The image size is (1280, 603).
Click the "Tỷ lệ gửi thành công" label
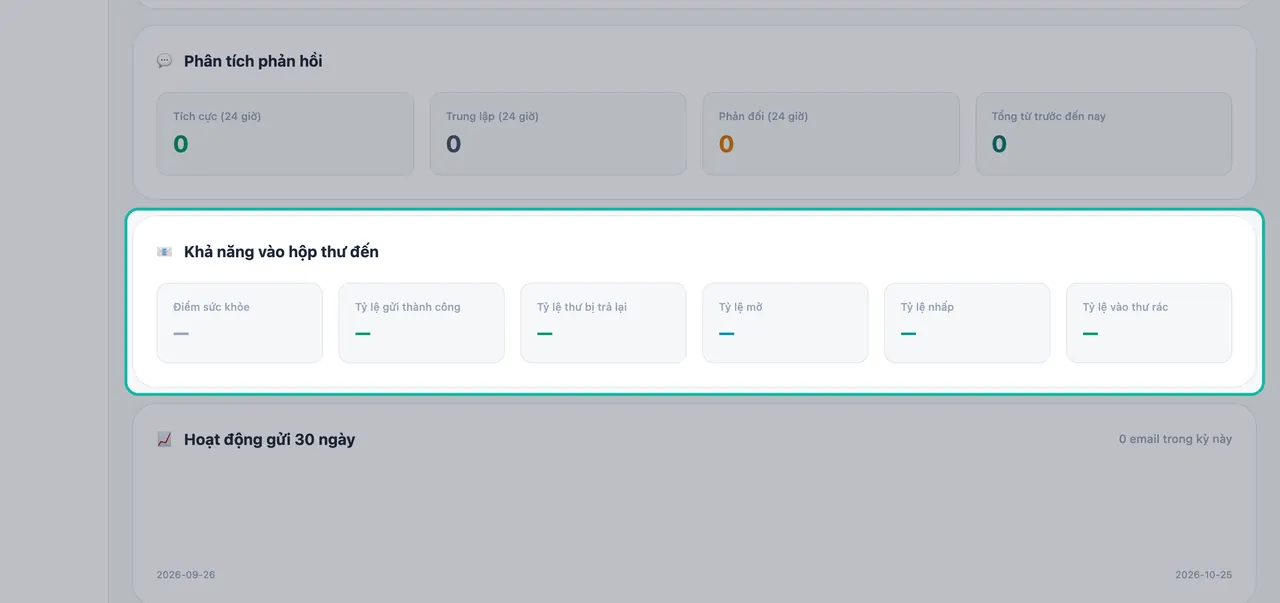[x=408, y=307]
